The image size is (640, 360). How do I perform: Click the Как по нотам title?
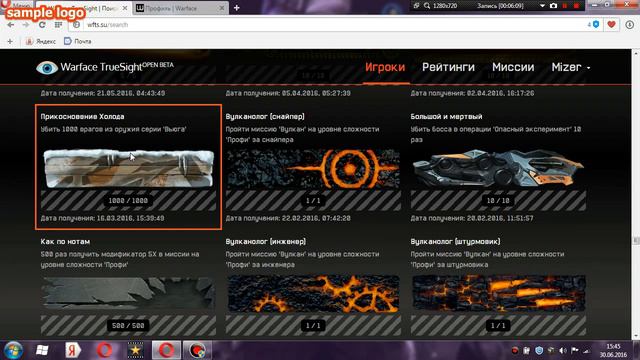tap(65, 241)
